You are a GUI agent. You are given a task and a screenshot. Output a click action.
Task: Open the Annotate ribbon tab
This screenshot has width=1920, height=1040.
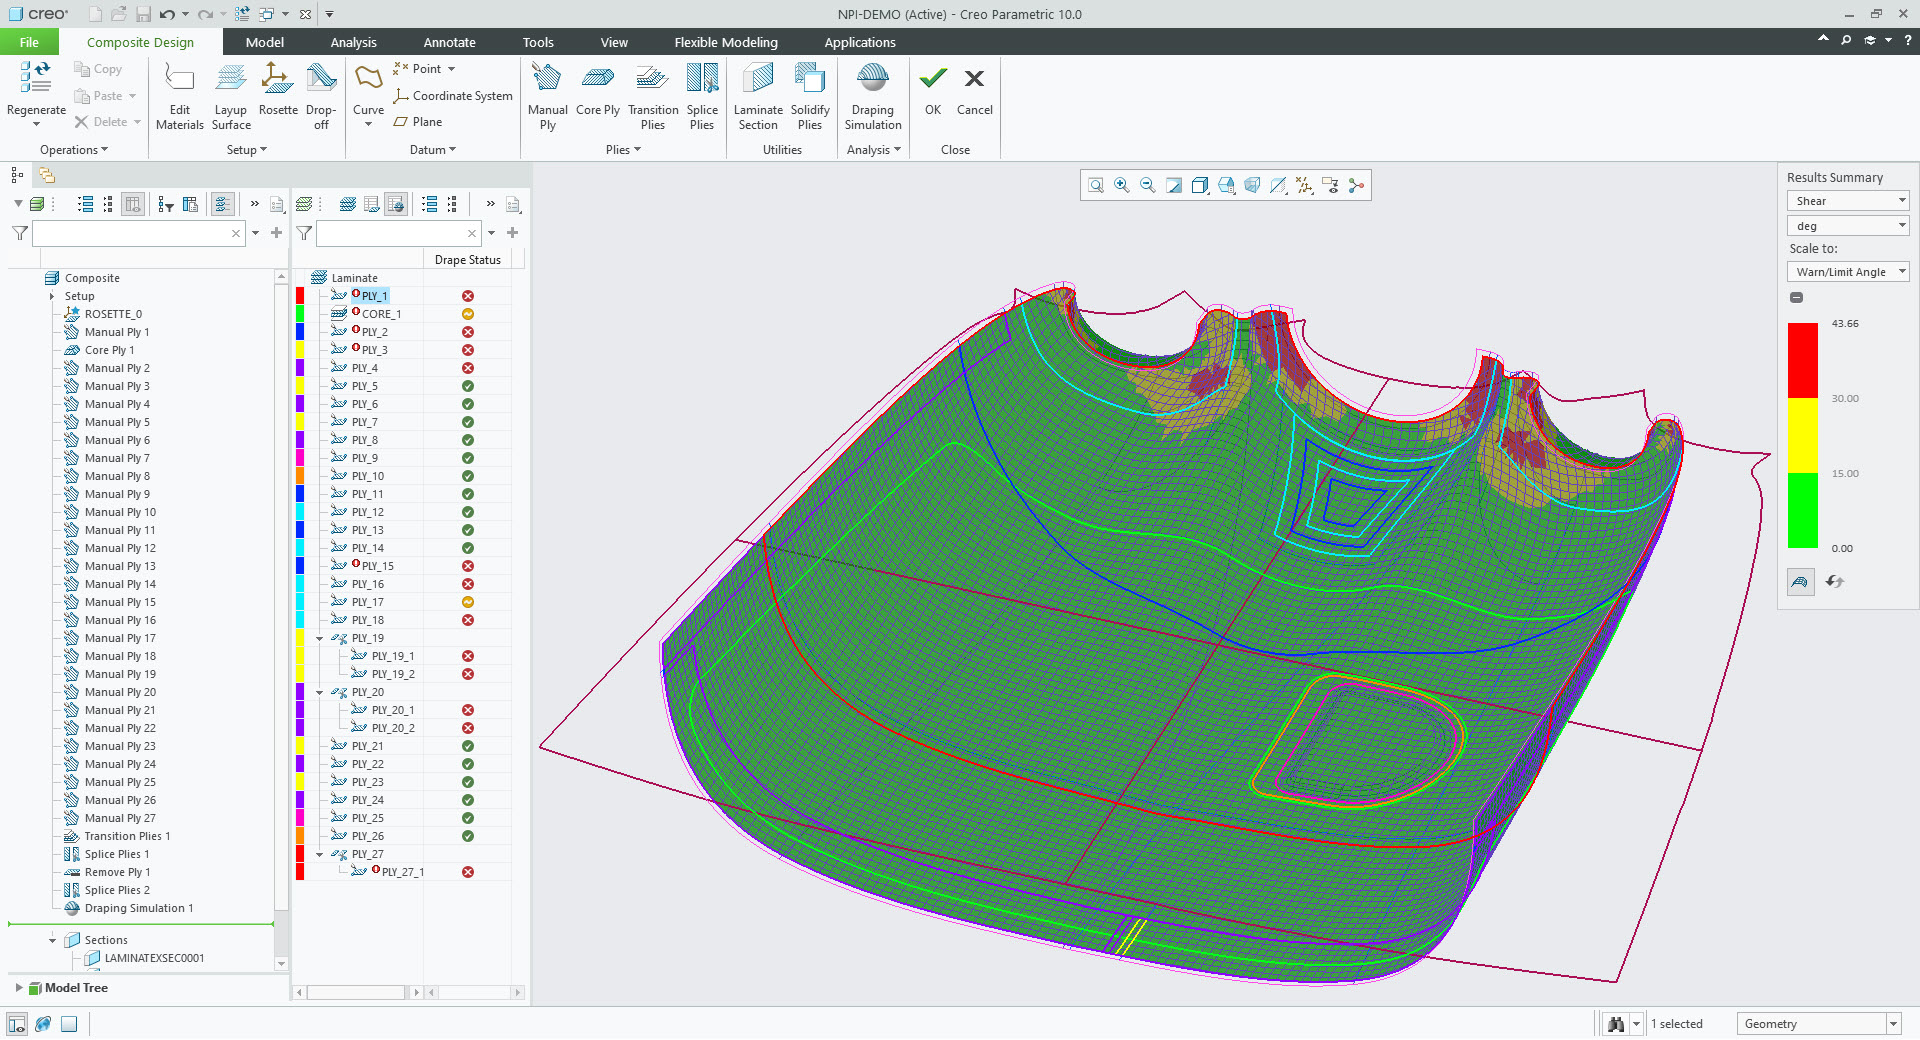(449, 42)
